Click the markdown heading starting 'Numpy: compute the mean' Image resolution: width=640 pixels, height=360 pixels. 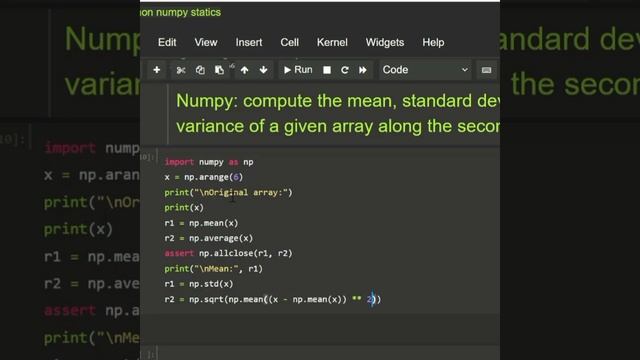tap(338, 113)
